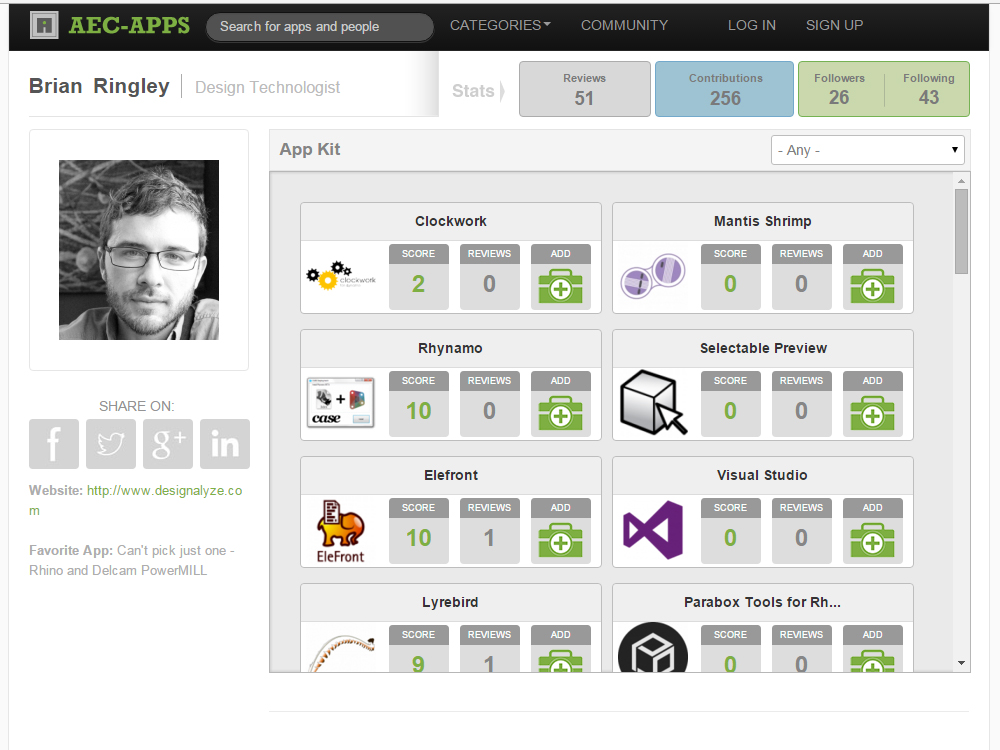This screenshot has width=1000, height=750.
Task: Open the Contributions 256 stats tab
Action: click(724, 89)
